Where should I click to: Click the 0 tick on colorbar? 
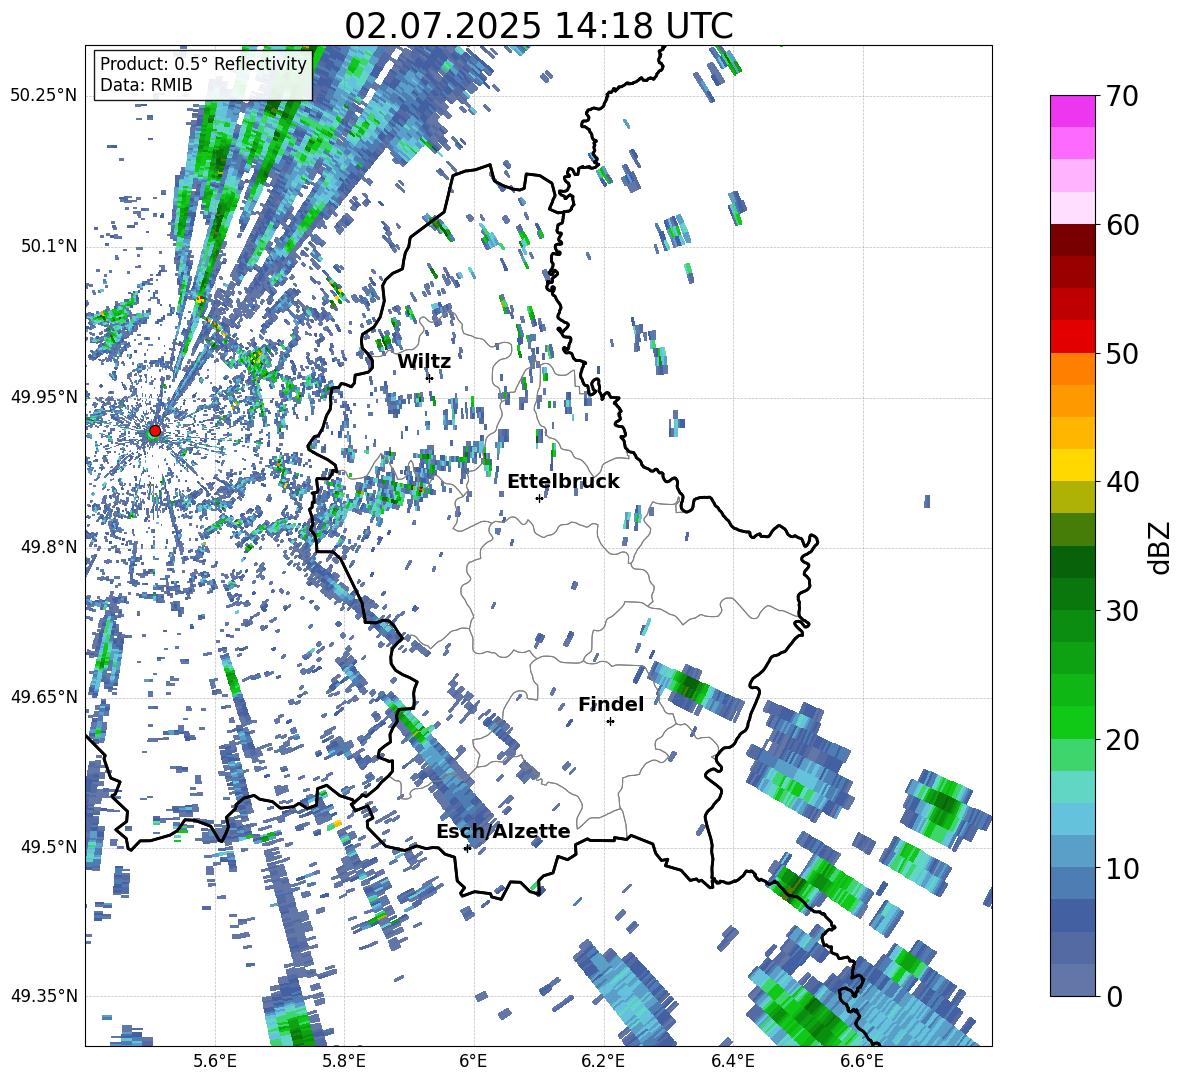(1114, 996)
